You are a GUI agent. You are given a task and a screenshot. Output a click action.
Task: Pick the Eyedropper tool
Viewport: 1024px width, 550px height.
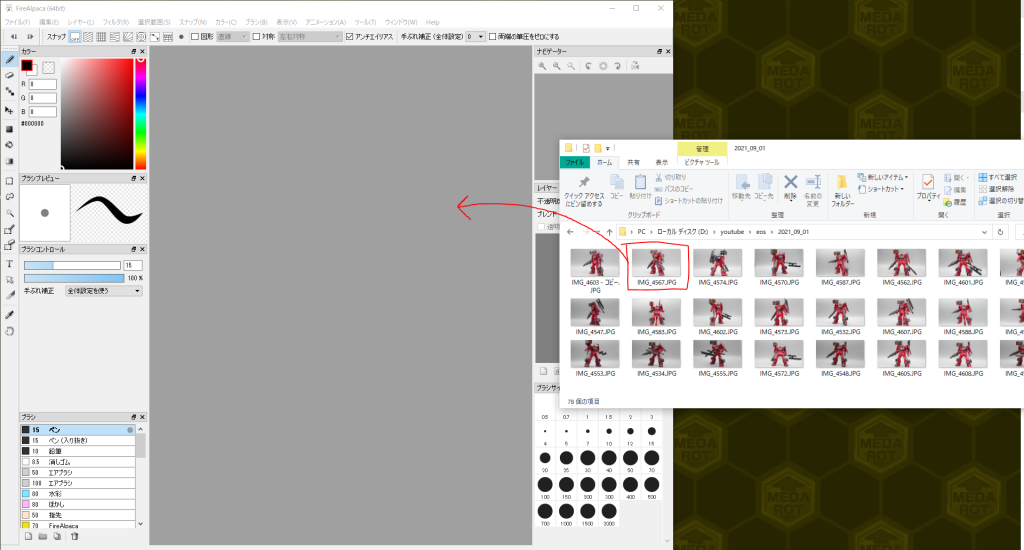pyautogui.click(x=9, y=313)
